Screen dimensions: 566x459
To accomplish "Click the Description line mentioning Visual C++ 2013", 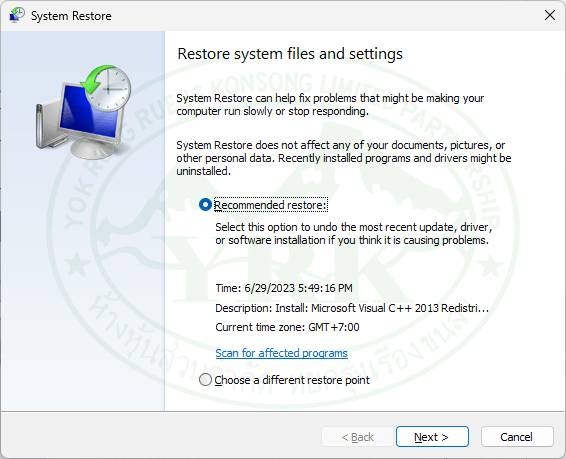I will [x=352, y=308].
